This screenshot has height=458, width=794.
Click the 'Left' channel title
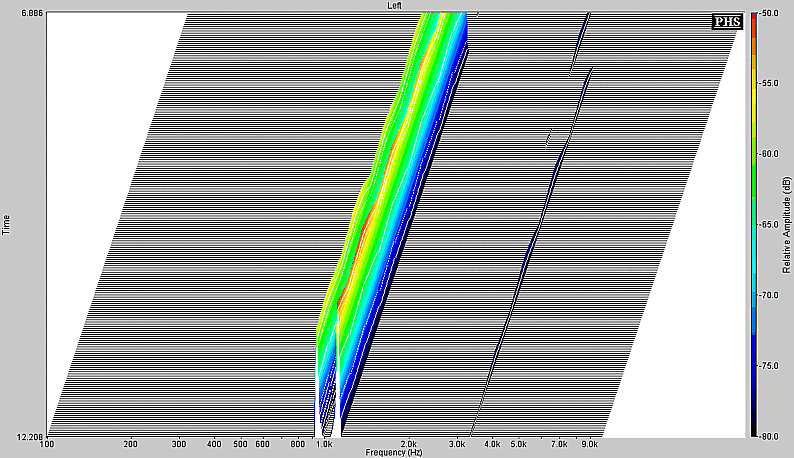(397, 6)
